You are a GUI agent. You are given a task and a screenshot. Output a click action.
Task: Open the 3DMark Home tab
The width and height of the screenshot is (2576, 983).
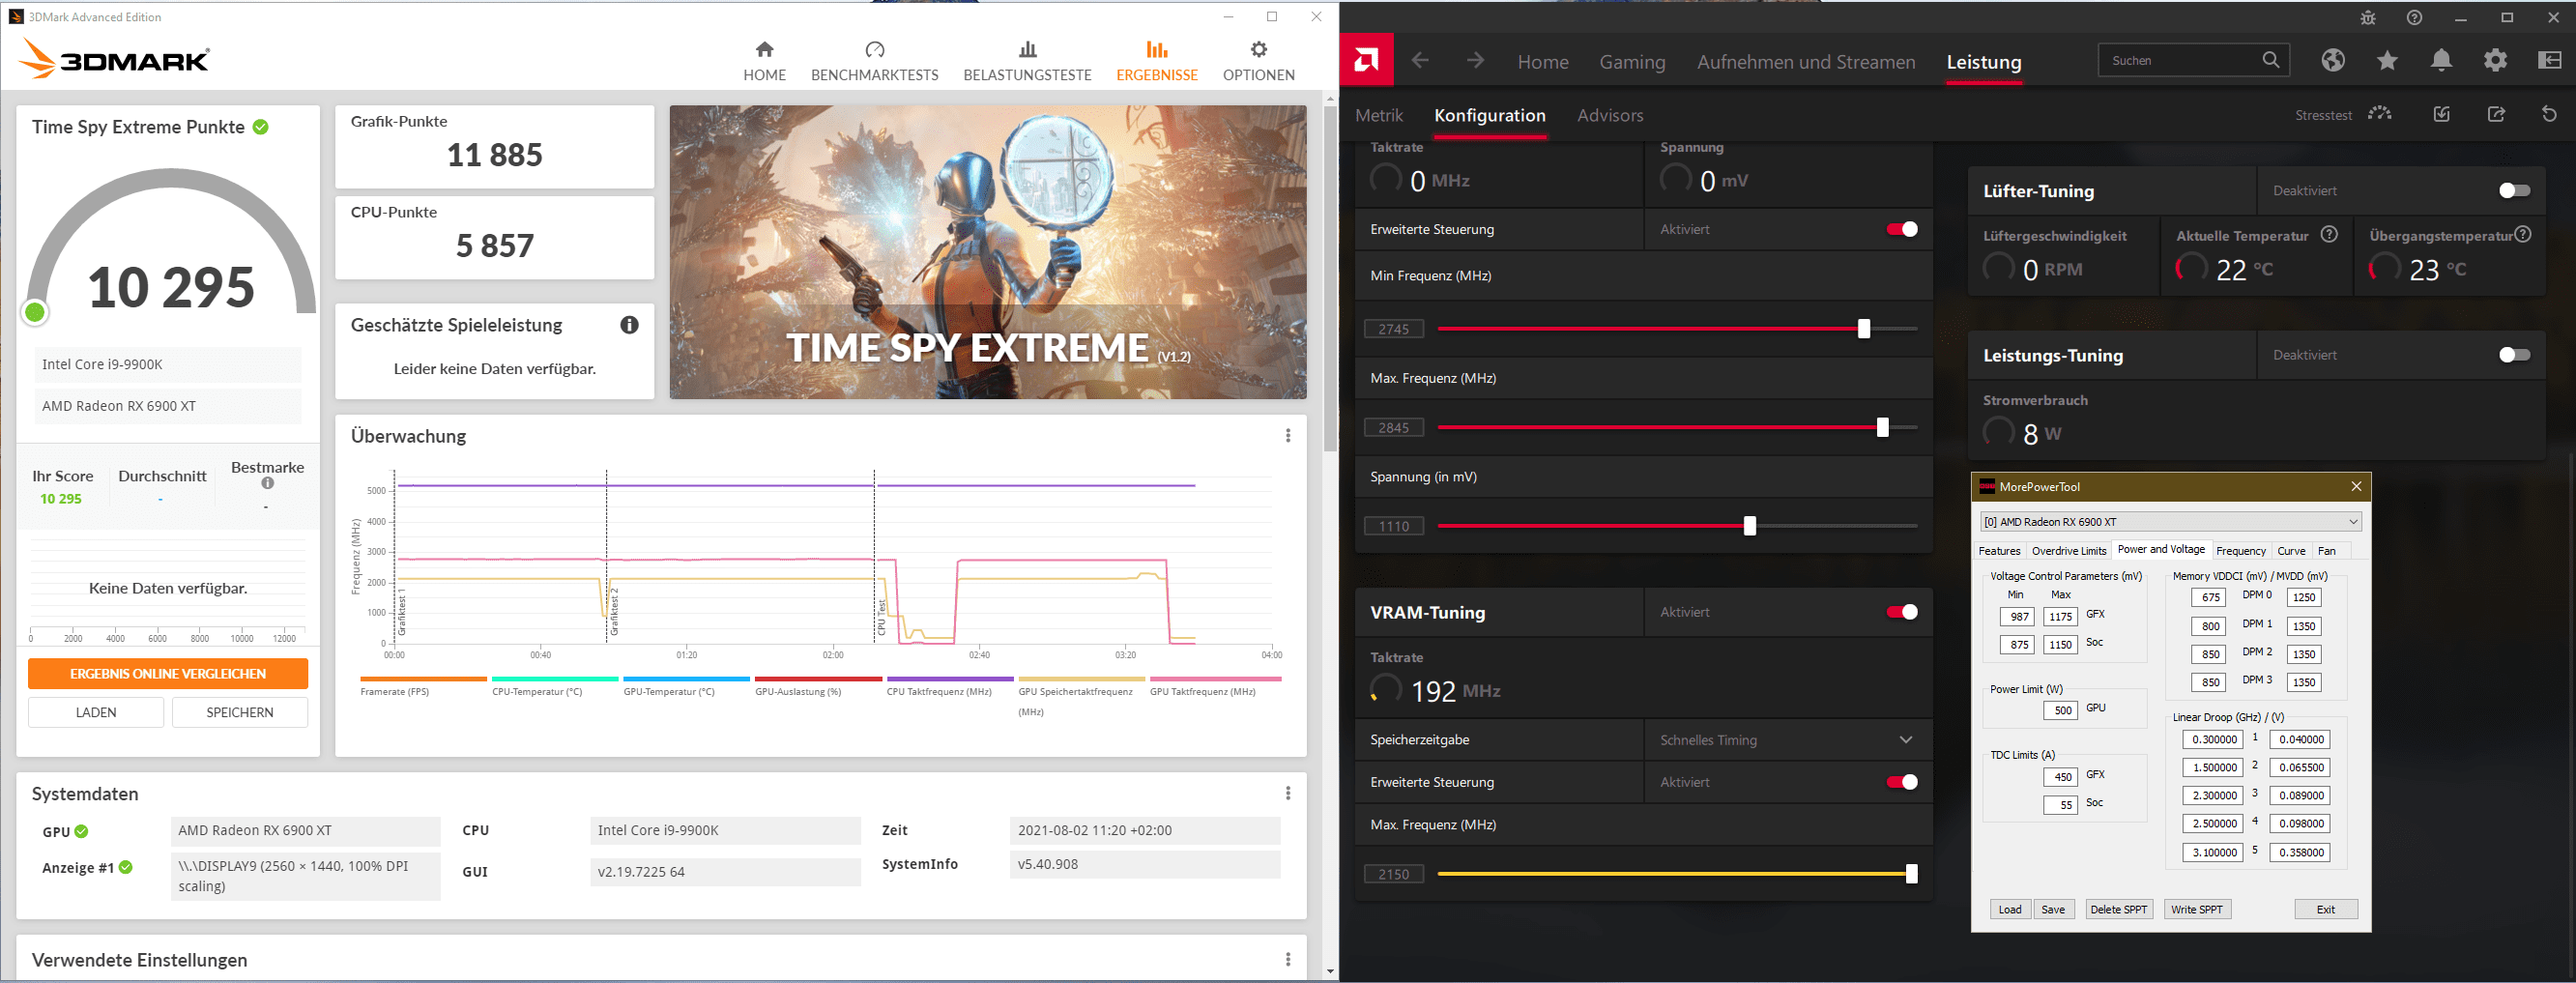[x=764, y=61]
